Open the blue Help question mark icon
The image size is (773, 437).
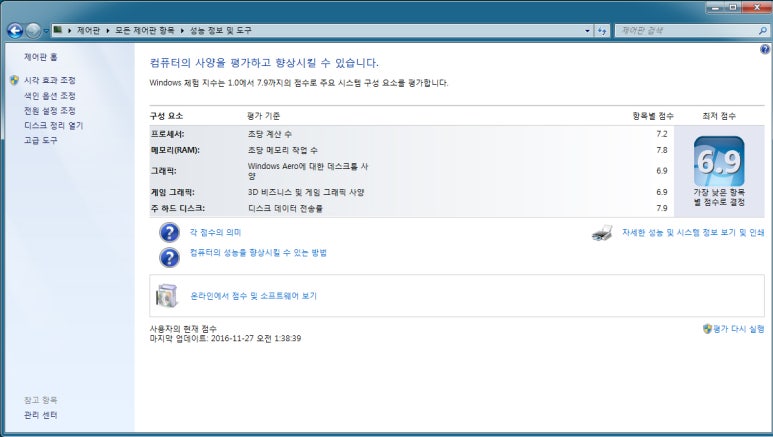coord(765,49)
